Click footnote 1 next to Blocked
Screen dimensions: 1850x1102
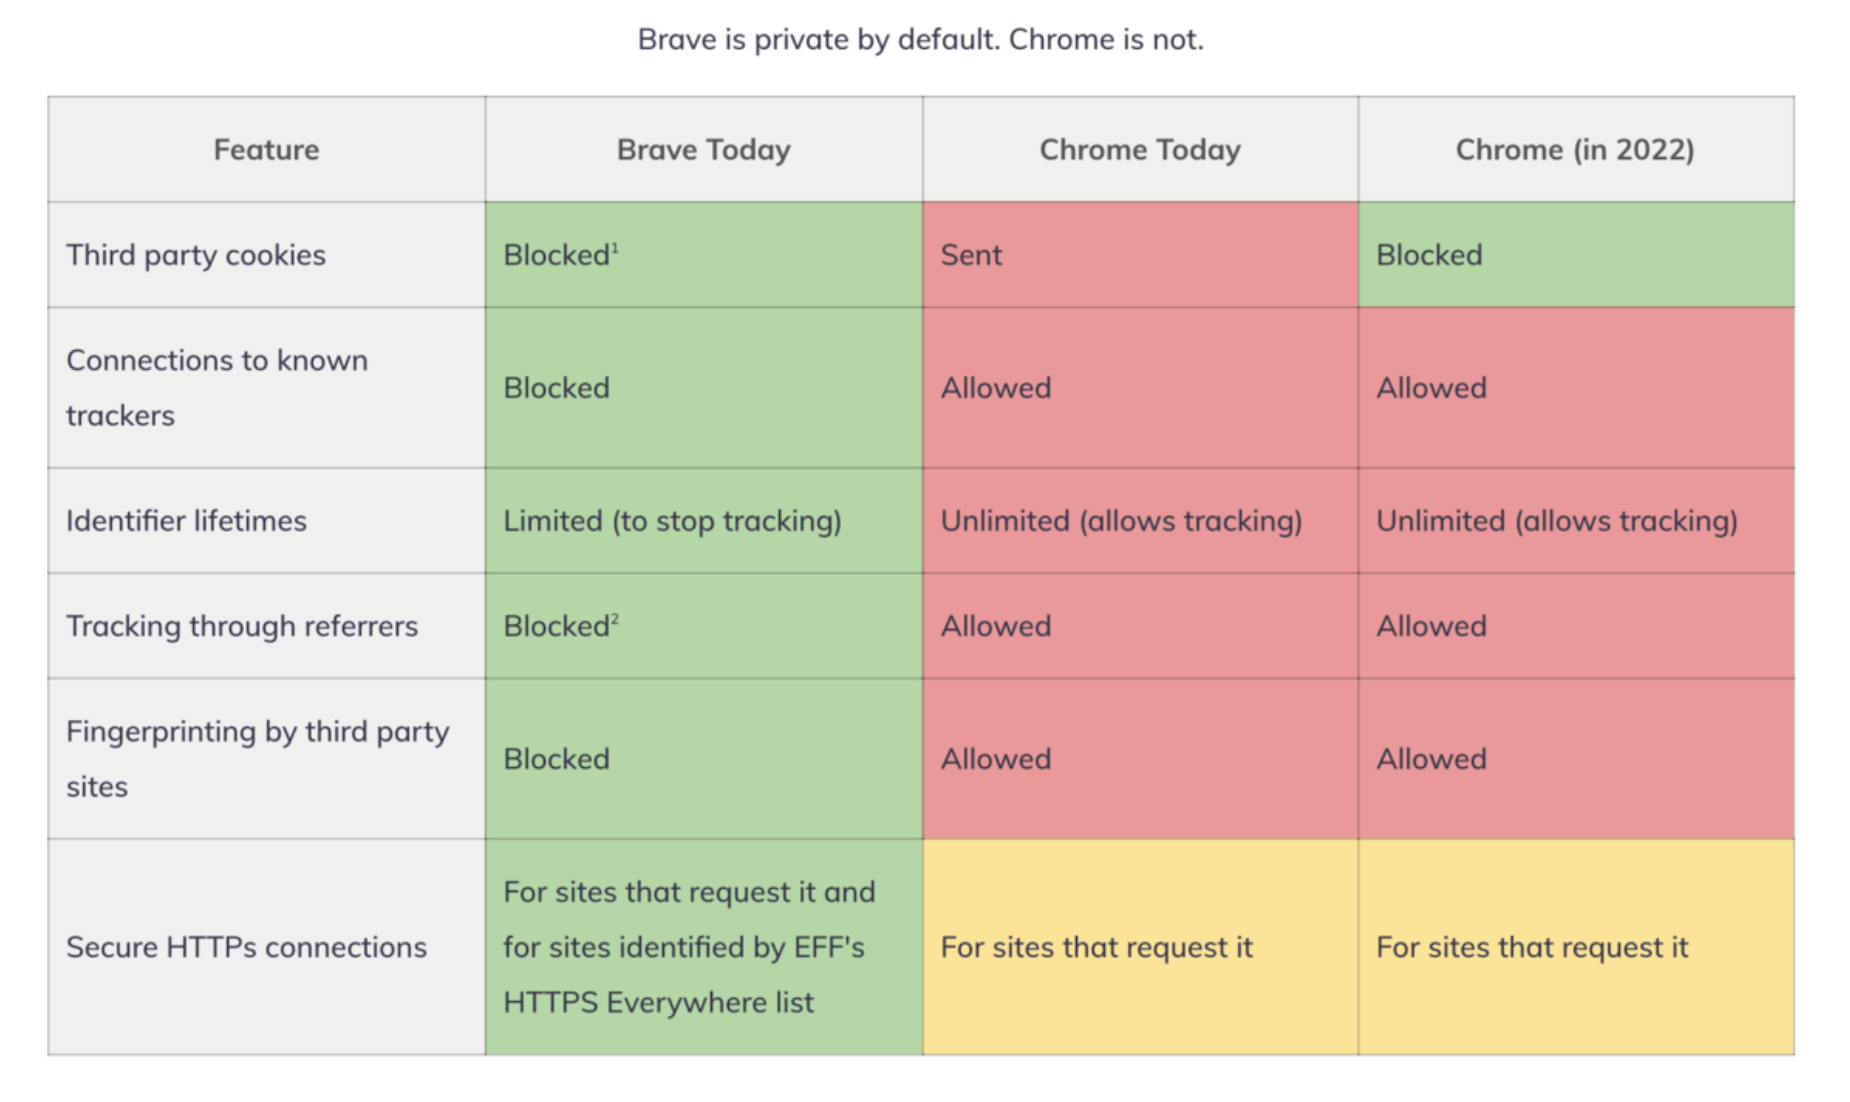615,247
